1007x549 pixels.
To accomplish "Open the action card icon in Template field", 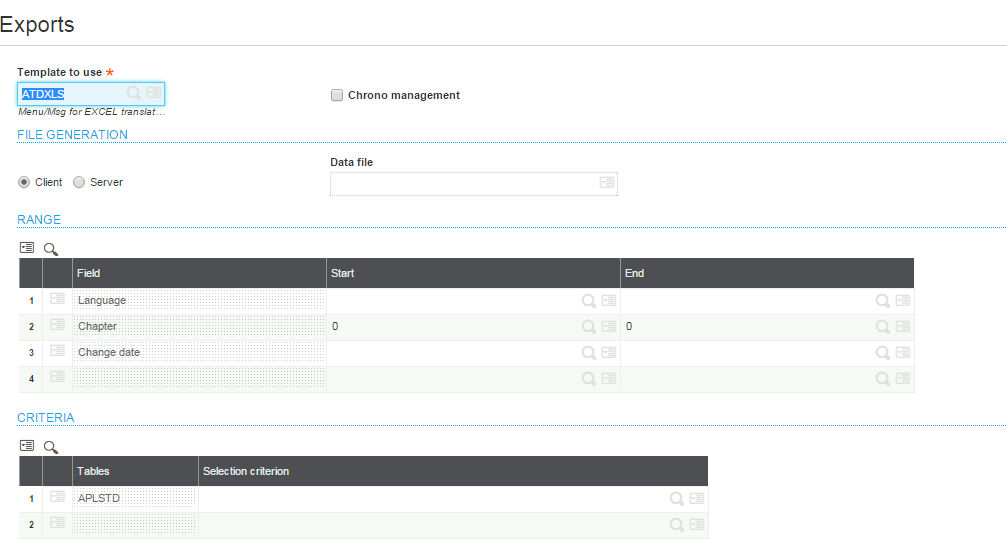I will click(153, 93).
